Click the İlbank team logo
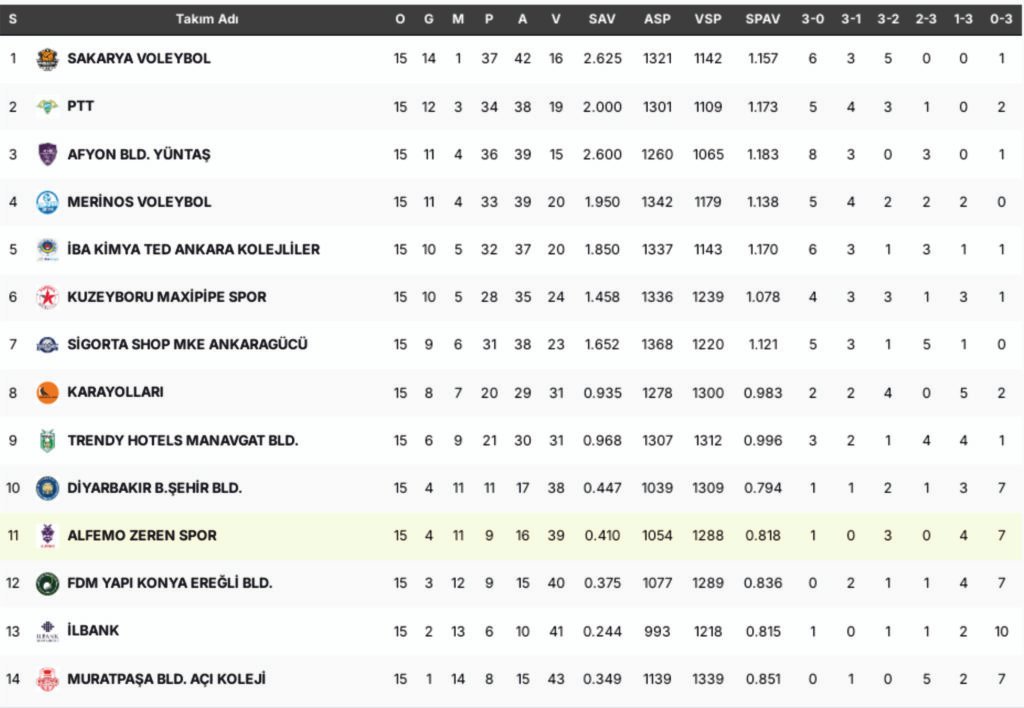1024x708 pixels. click(x=47, y=631)
